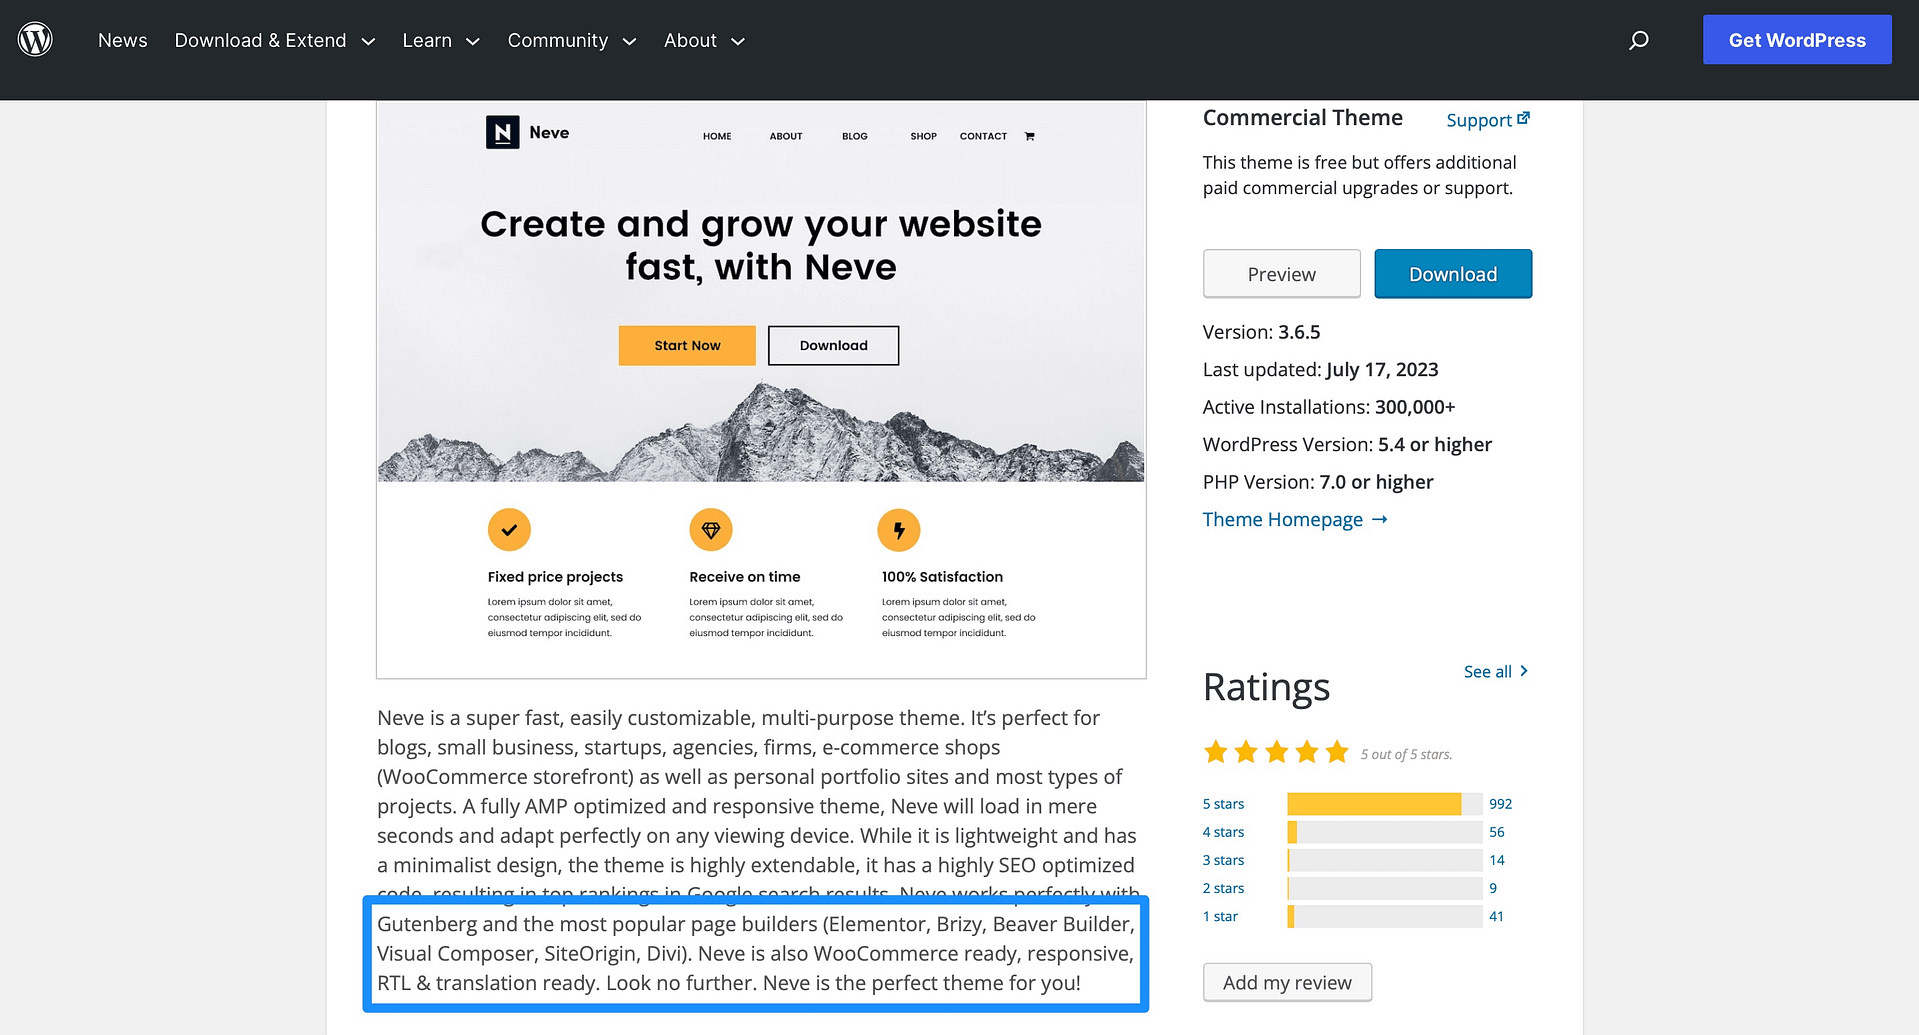Click the chevron icon beside See all
The height and width of the screenshot is (1035, 1919).
click(x=1524, y=671)
